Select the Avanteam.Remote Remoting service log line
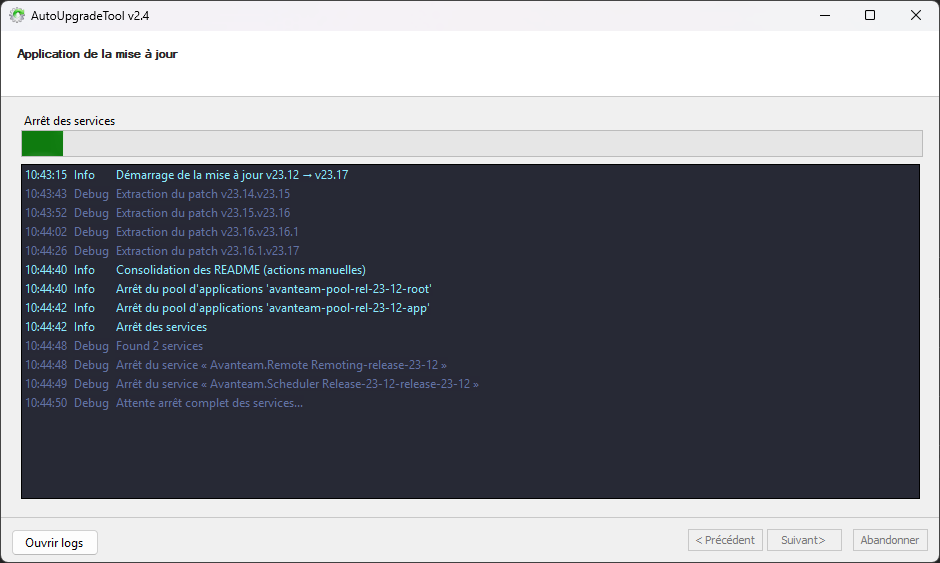Screen dimensions: 940x563 pyautogui.click(x=281, y=365)
